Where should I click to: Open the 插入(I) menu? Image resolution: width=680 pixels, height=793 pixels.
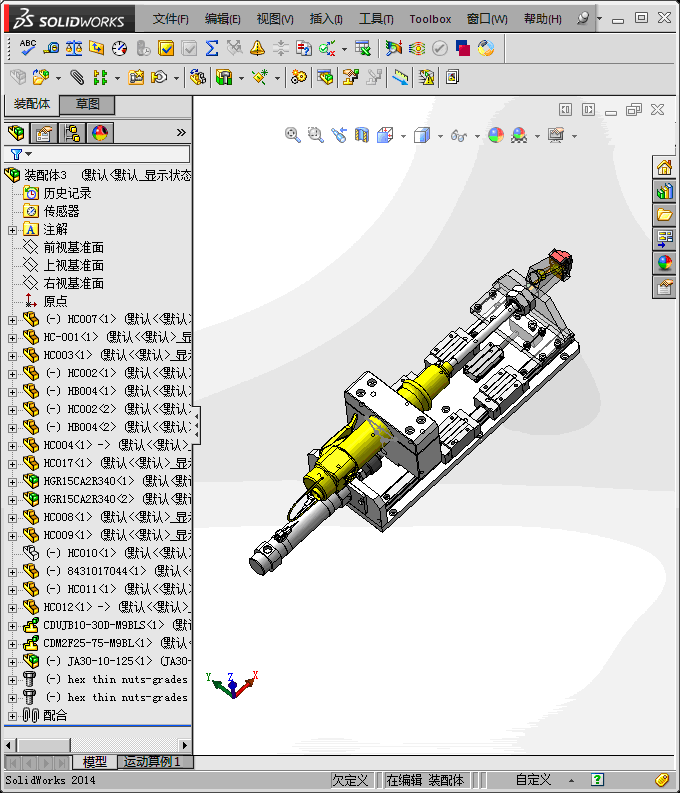326,19
